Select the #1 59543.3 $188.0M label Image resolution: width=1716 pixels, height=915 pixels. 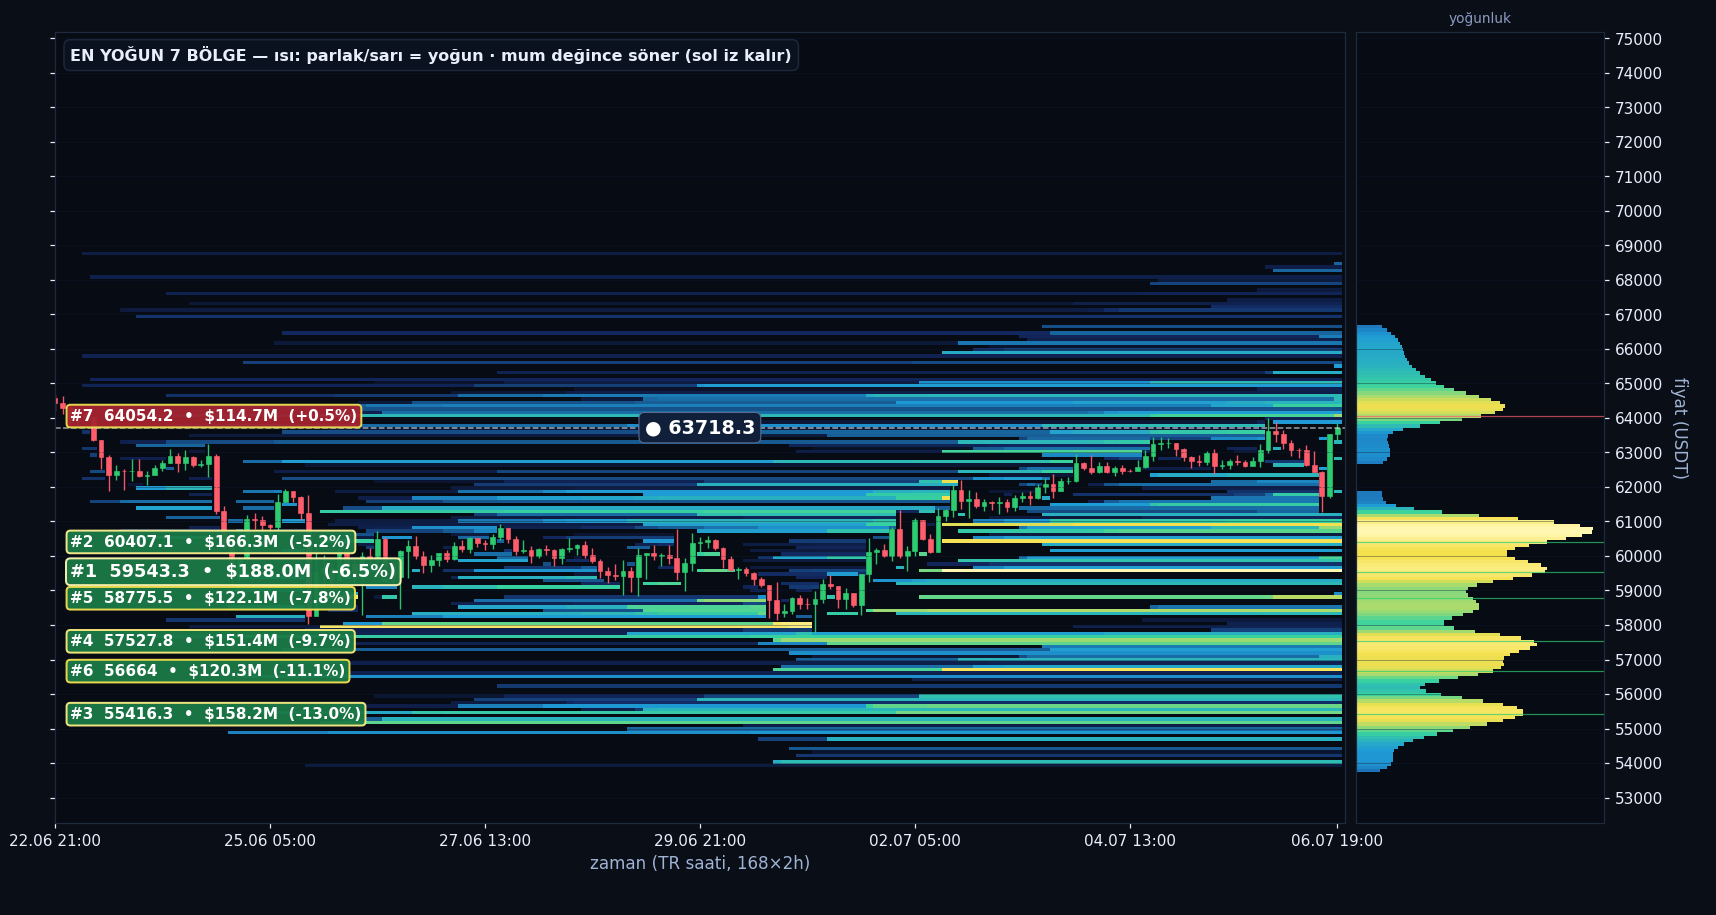point(233,571)
